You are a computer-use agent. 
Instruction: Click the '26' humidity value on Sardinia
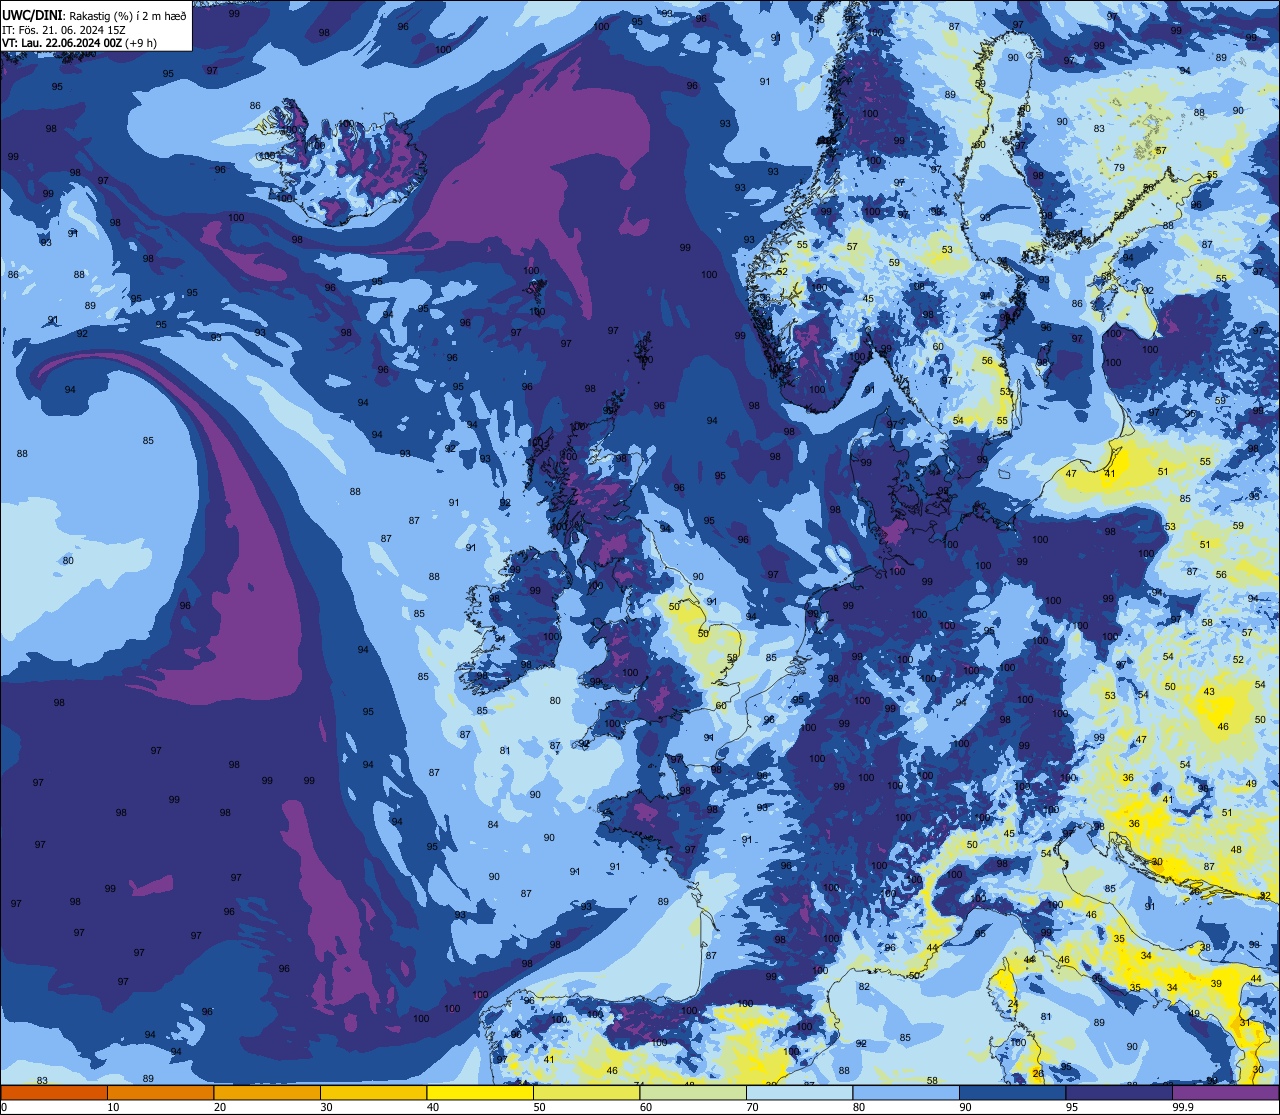[1038, 1074]
